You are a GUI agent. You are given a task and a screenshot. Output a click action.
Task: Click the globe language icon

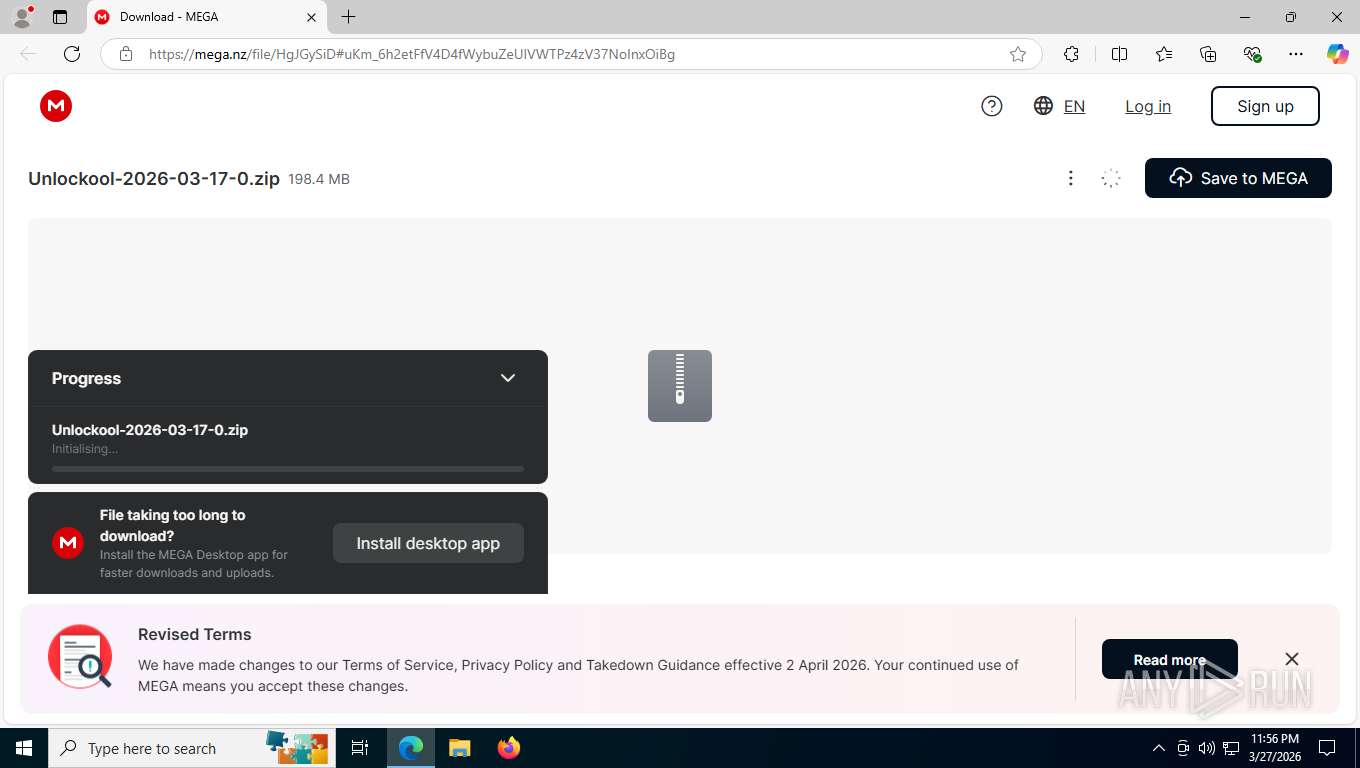click(1043, 106)
